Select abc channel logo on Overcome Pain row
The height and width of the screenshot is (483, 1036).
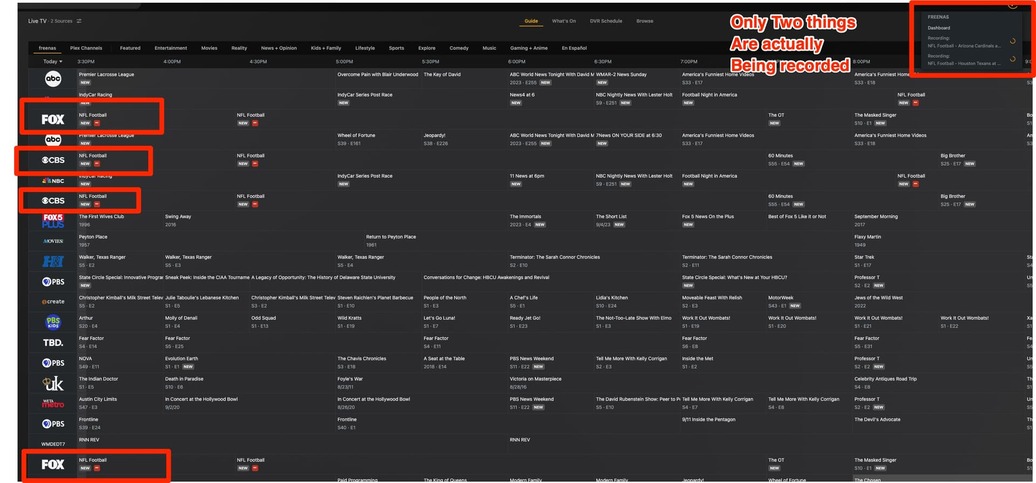click(x=53, y=79)
